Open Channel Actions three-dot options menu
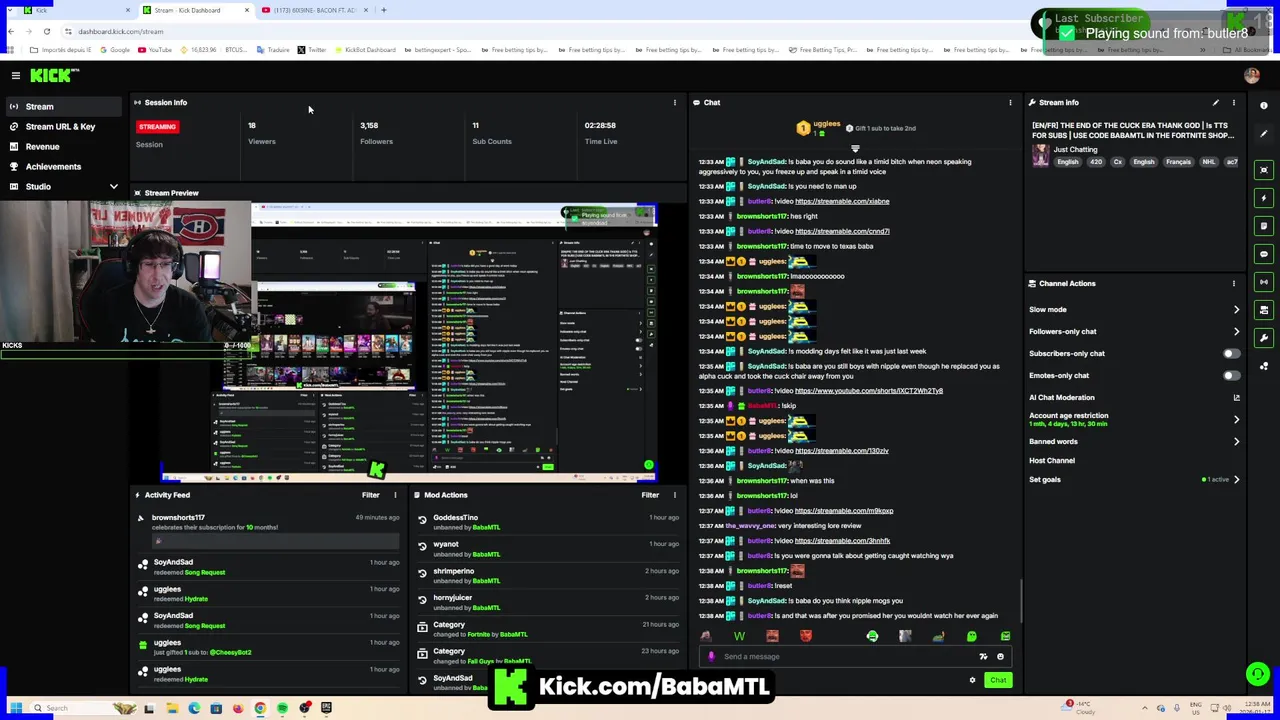 coord(1233,283)
